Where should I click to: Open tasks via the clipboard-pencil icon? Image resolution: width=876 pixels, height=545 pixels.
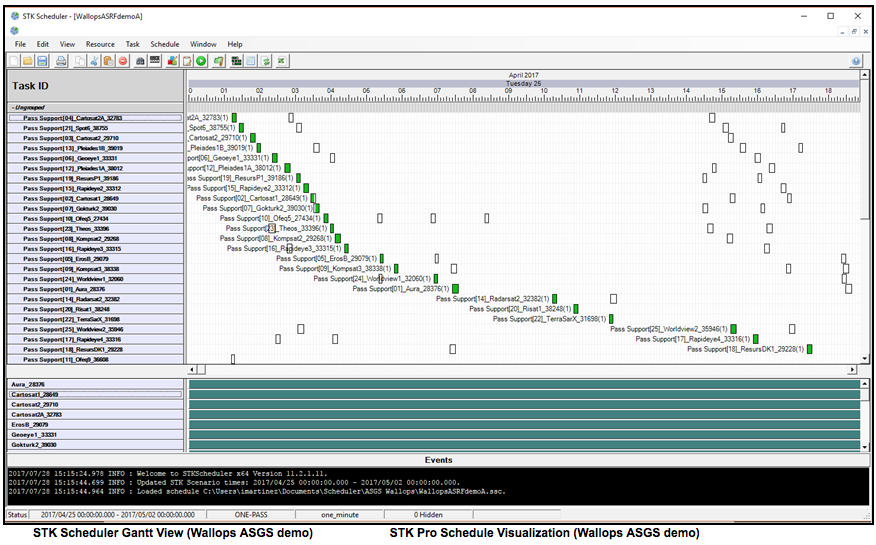click(x=187, y=61)
